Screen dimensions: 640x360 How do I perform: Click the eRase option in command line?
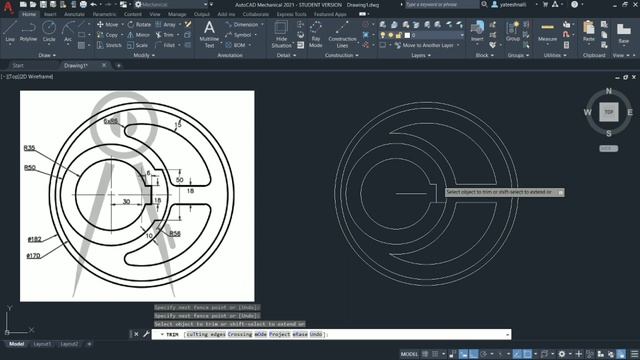coord(300,334)
